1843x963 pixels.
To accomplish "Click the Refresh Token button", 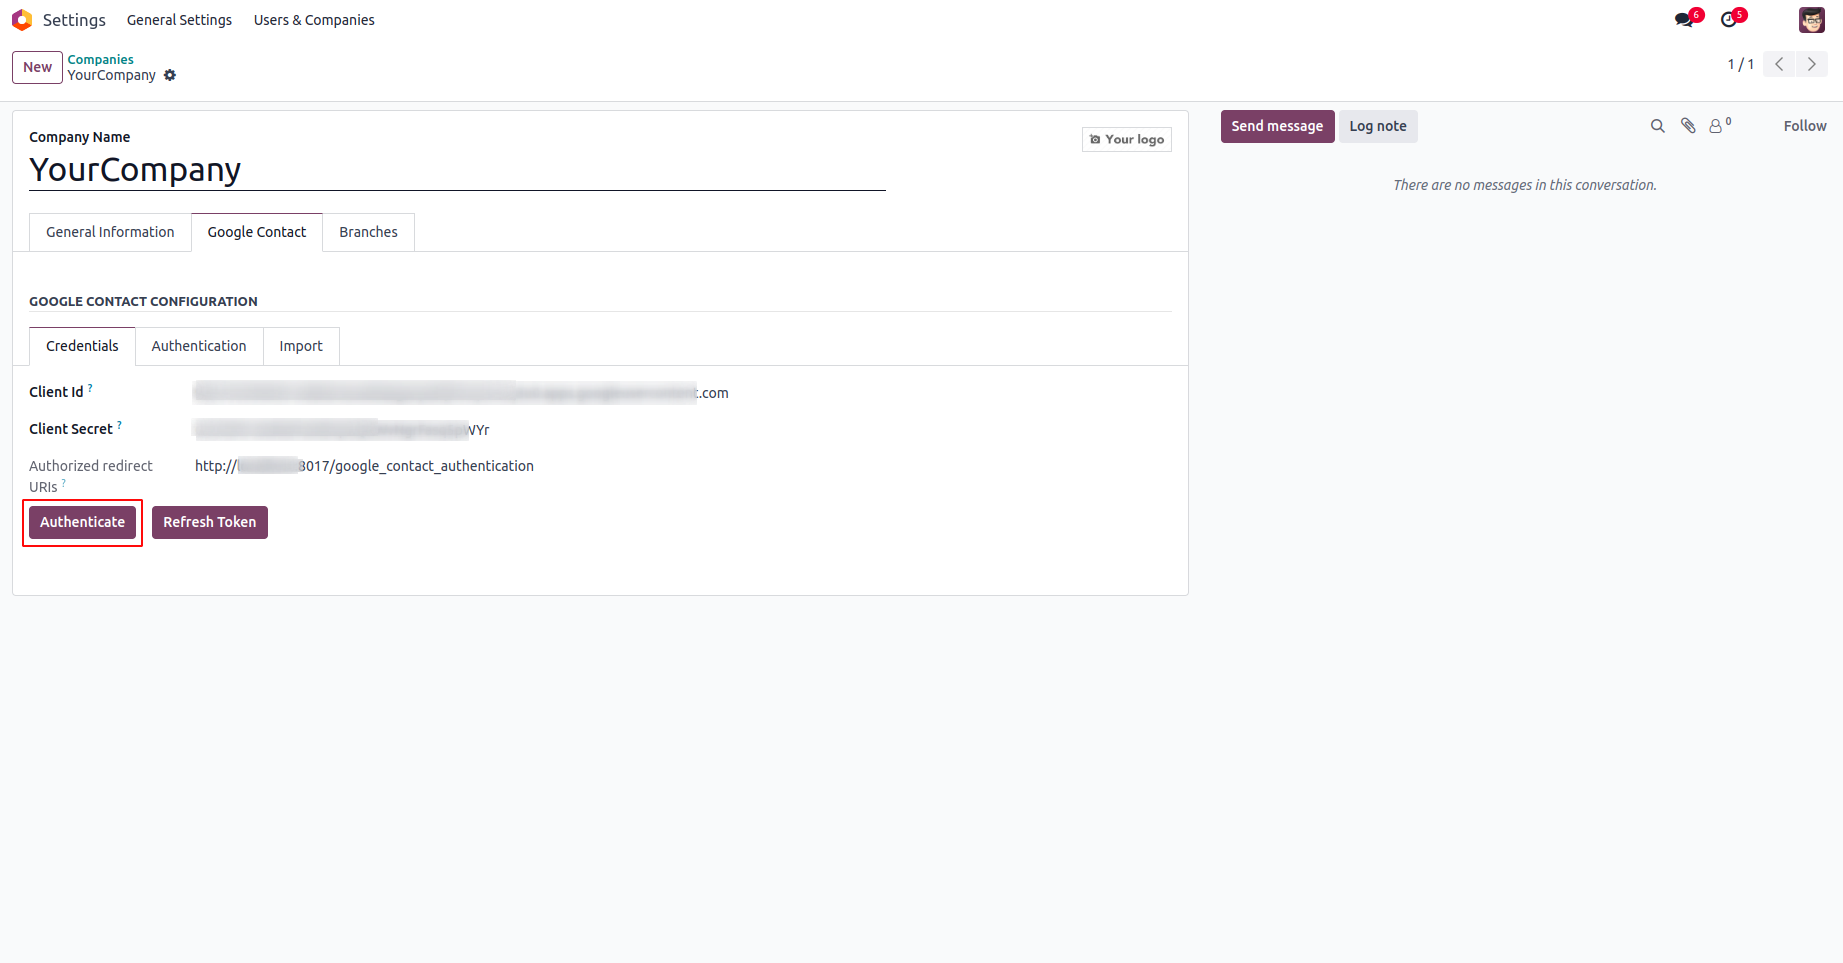I will point(210,522).
